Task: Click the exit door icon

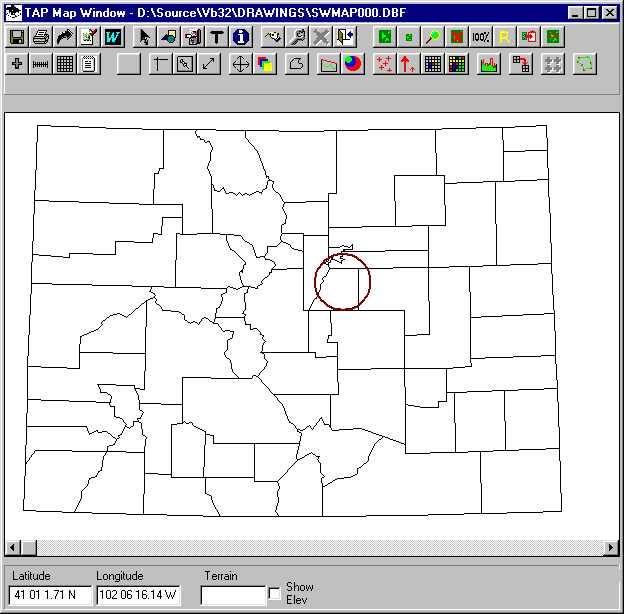Action: 345,37
